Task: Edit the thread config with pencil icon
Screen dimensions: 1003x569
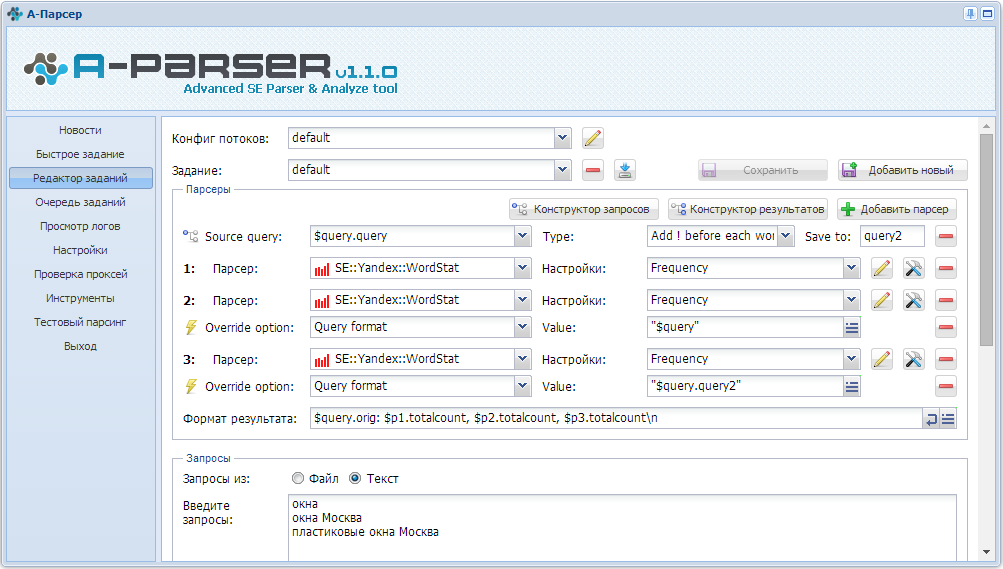Action: (593, 138)
